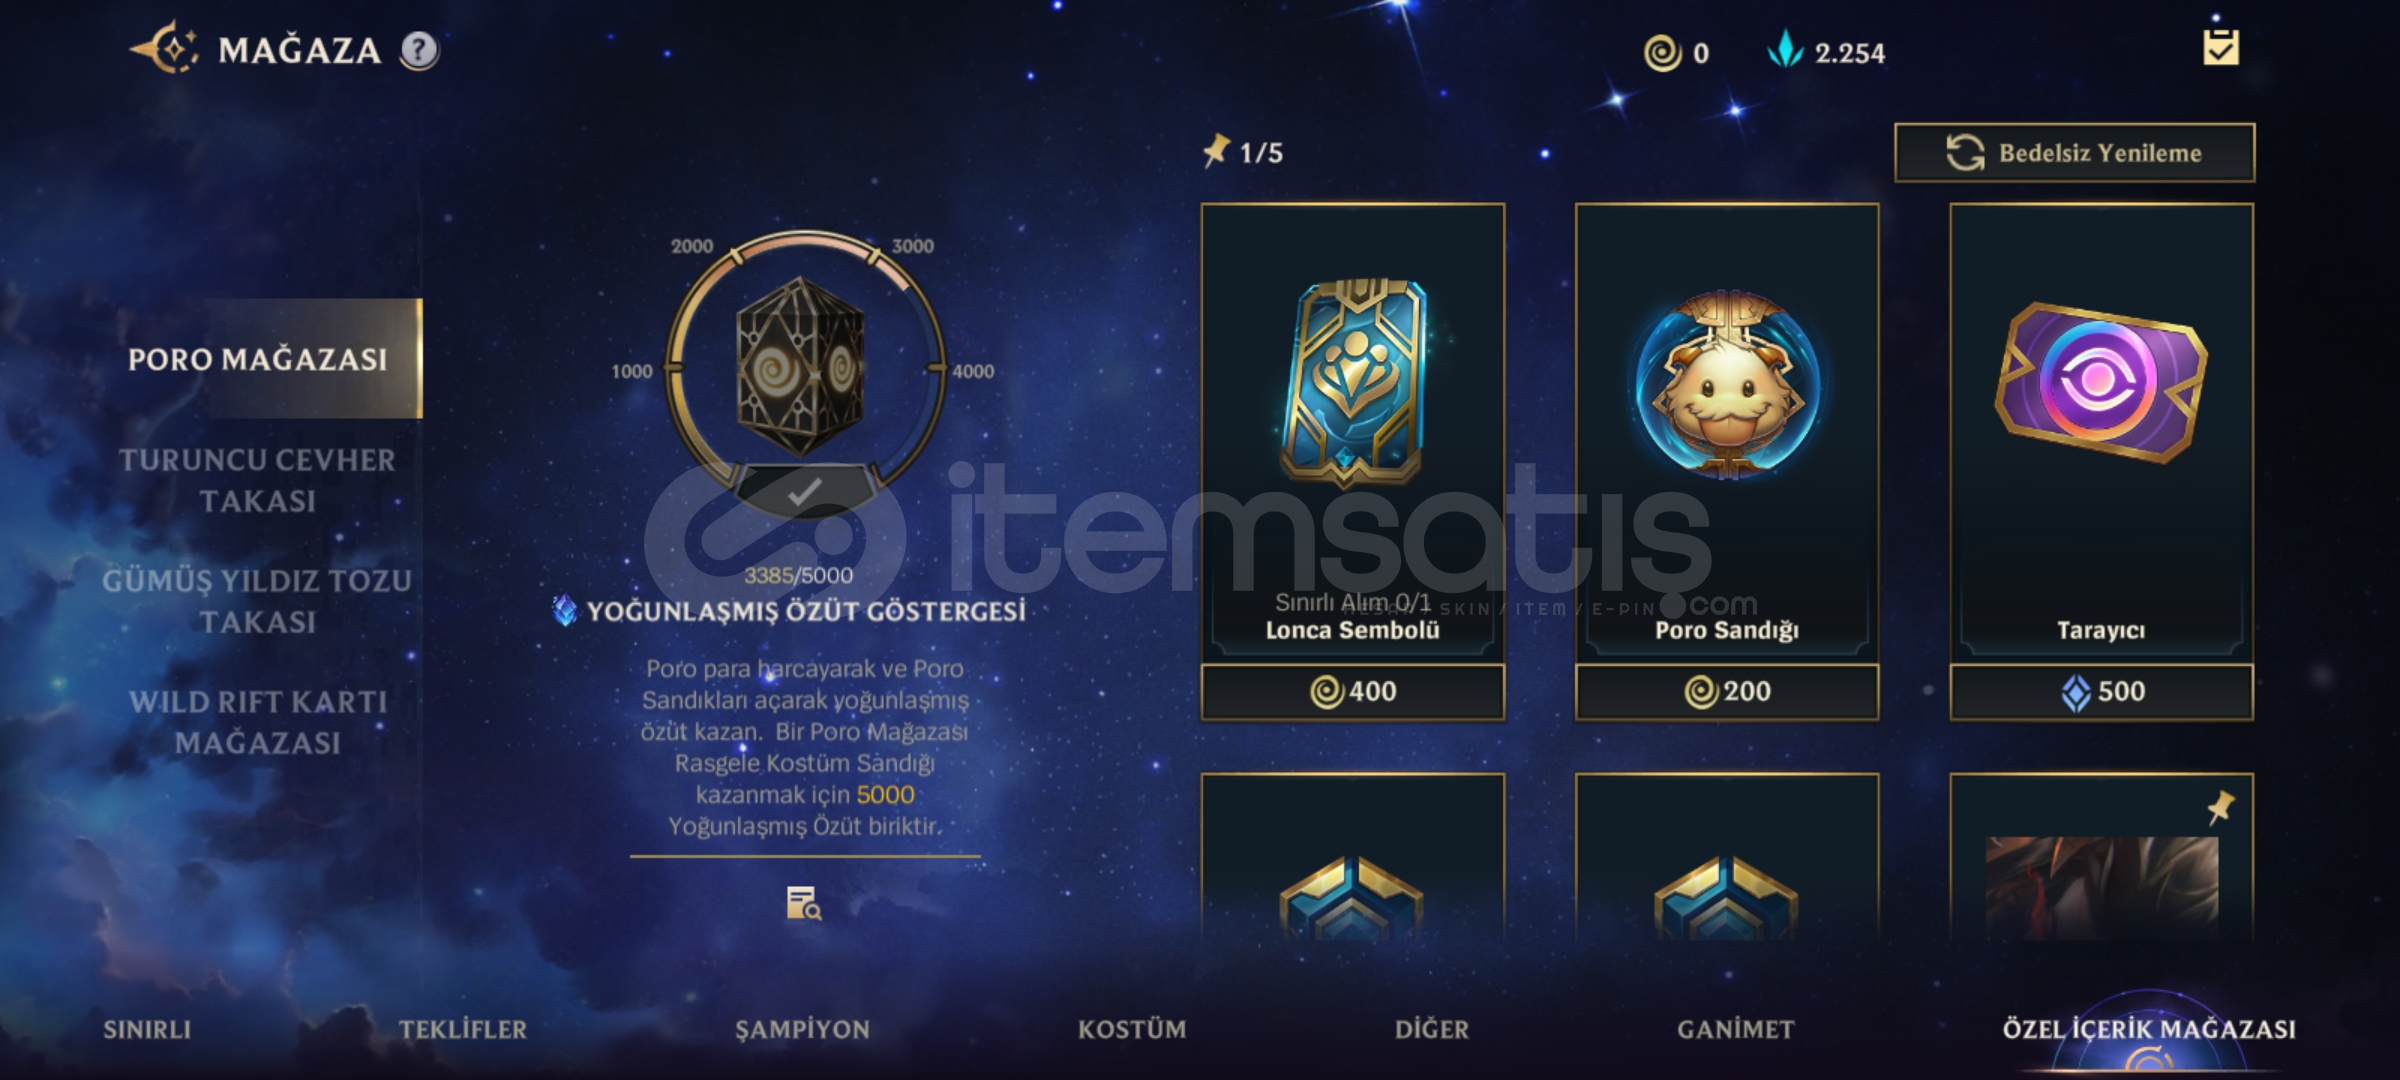
Task: Open the Mağaza help question mark icon
Action: point(419,50)
